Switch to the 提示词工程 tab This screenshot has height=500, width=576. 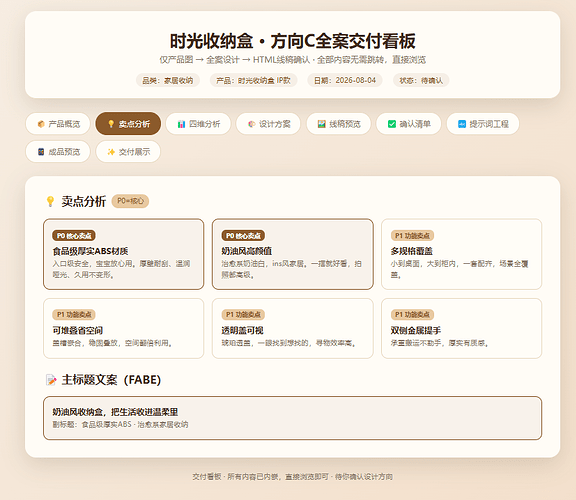click(x=483, y=124)
